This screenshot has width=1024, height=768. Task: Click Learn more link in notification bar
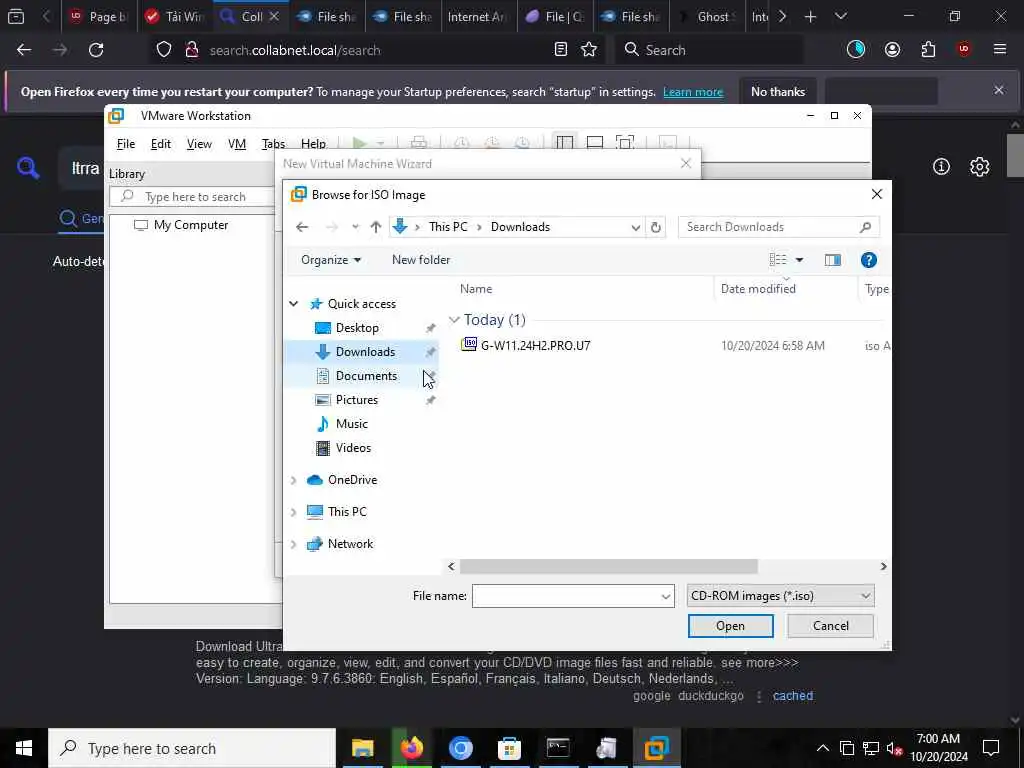point(693,92)
